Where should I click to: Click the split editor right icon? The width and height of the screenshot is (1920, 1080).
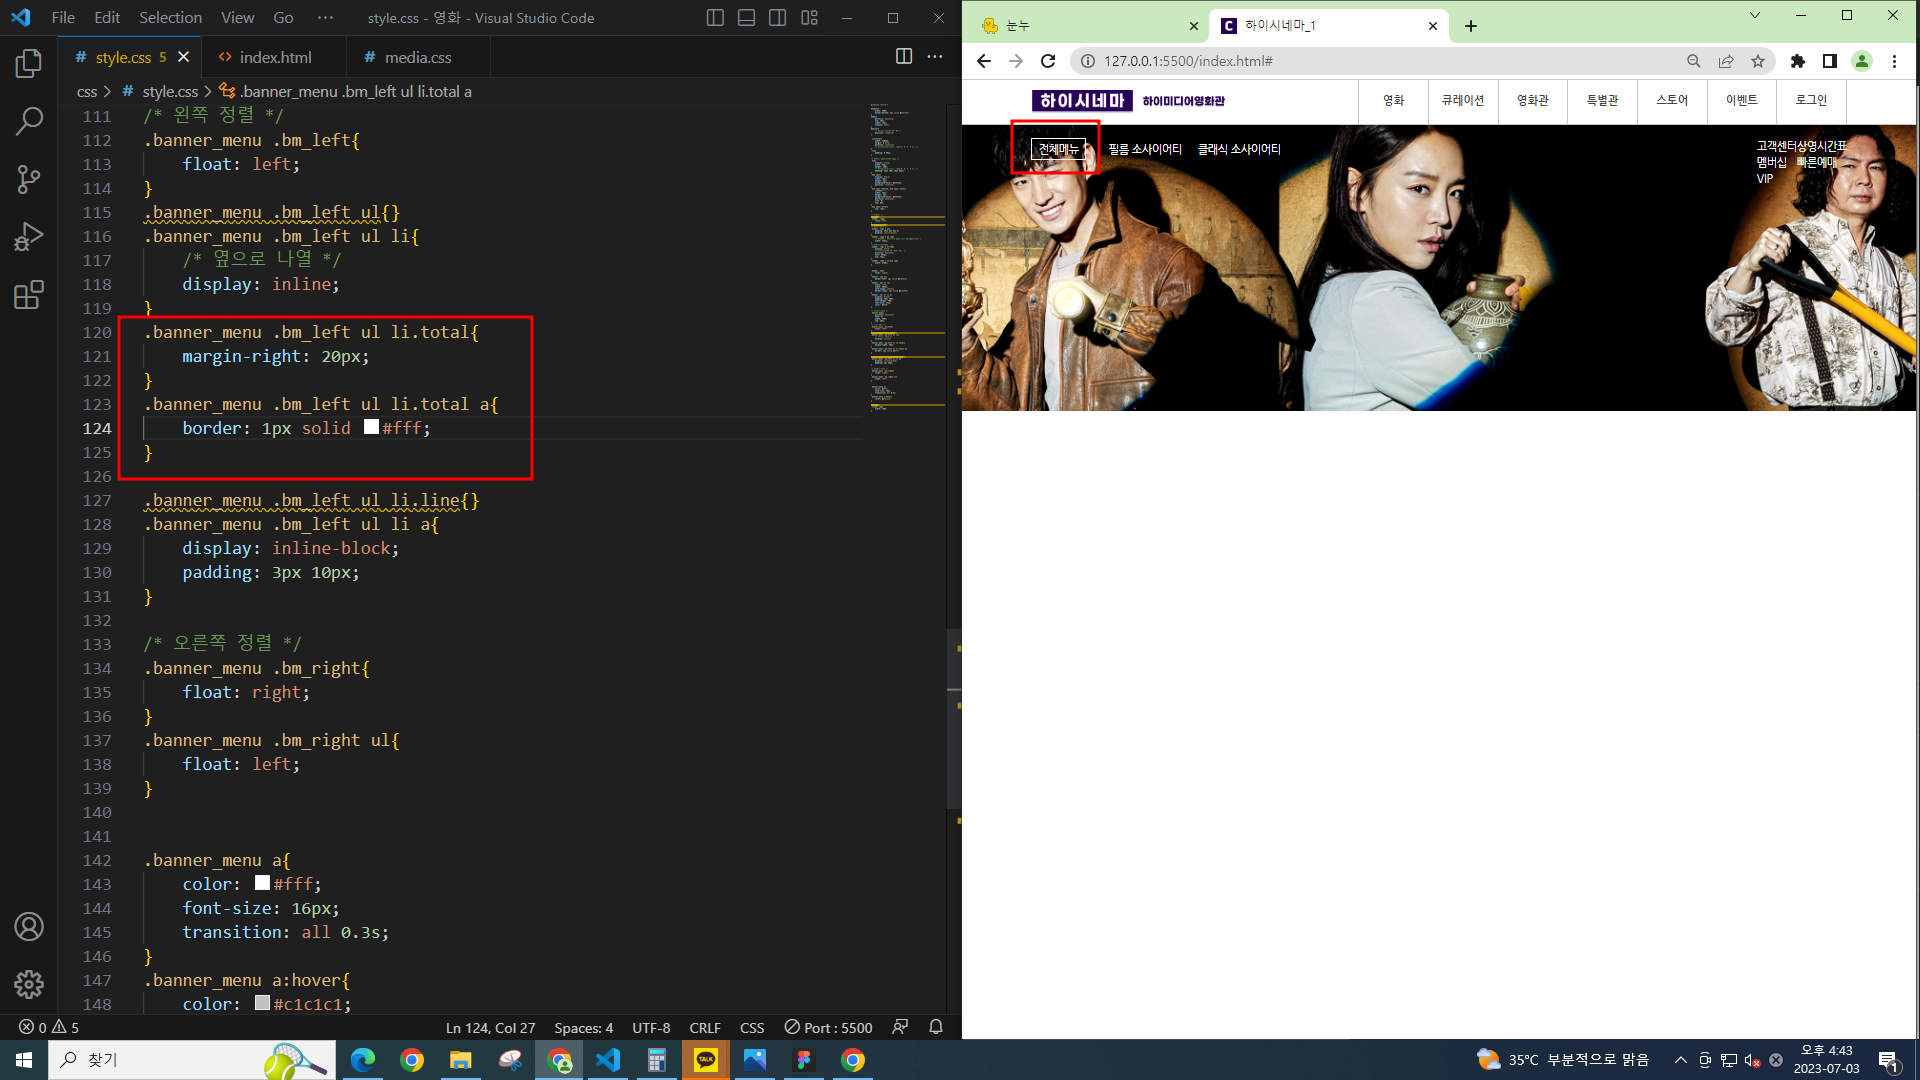click(903, 57)
